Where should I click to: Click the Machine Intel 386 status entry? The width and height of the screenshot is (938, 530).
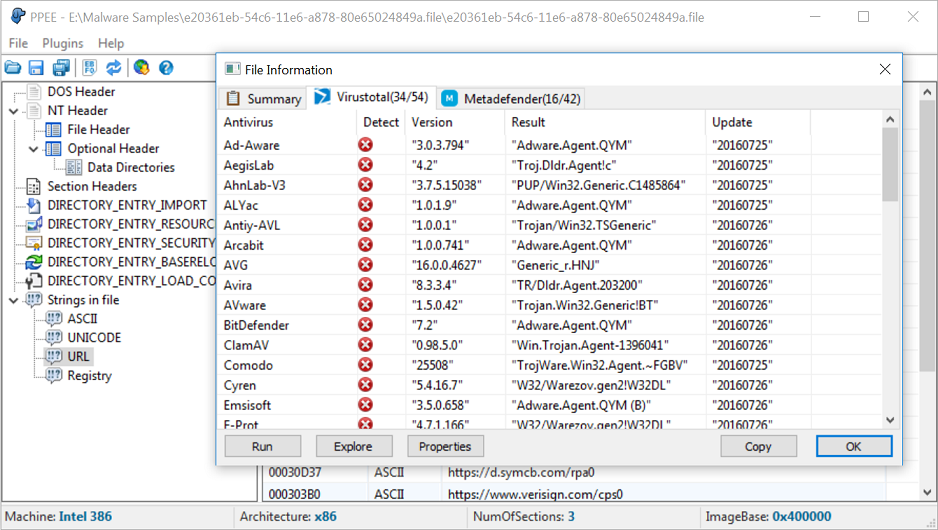pos(58,516)
